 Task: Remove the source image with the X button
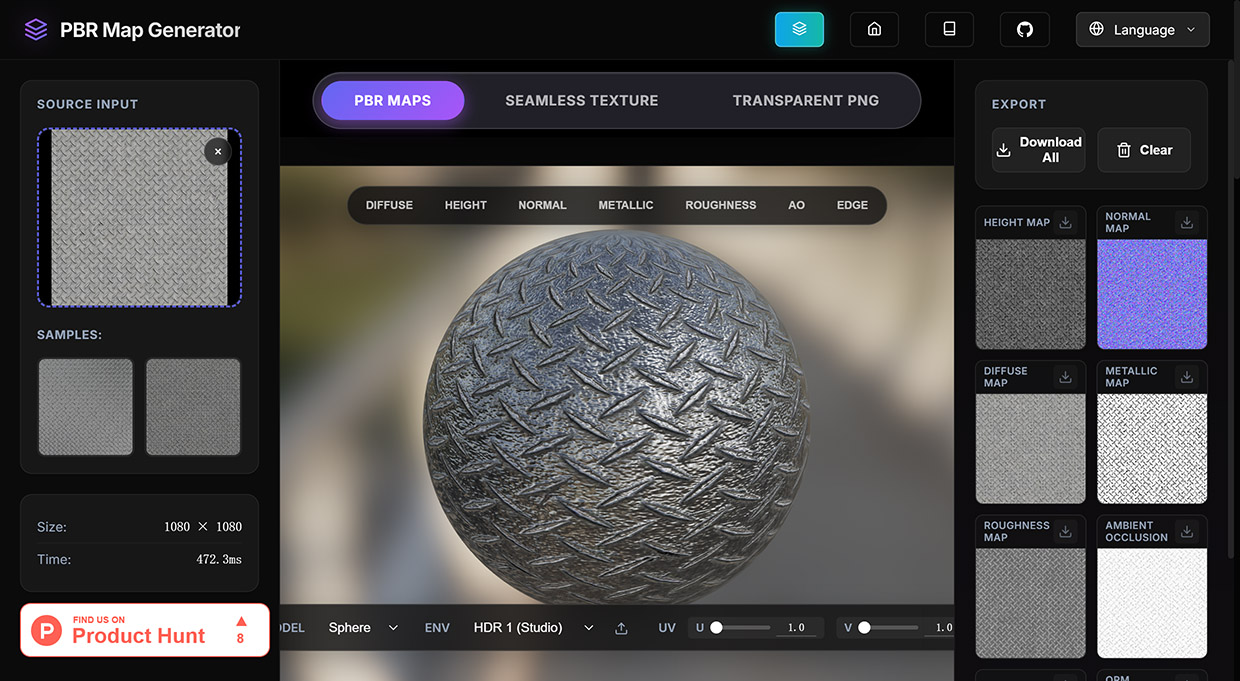tap(218, 151)
